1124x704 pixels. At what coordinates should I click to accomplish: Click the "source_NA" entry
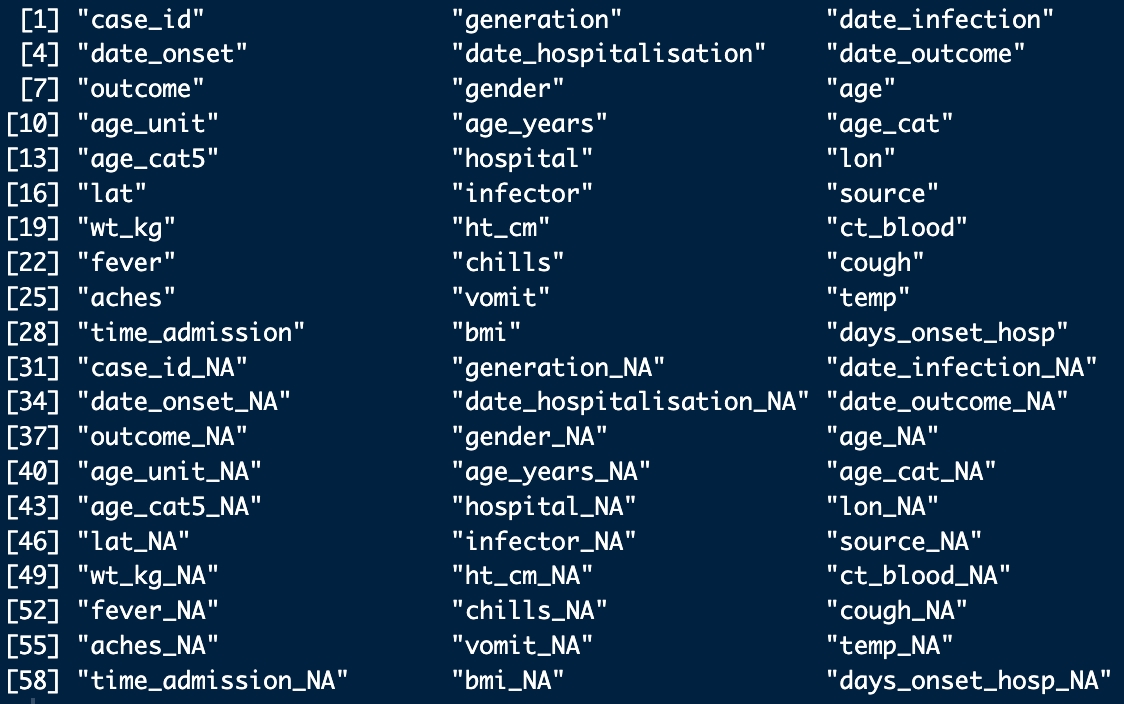point(904,541)
